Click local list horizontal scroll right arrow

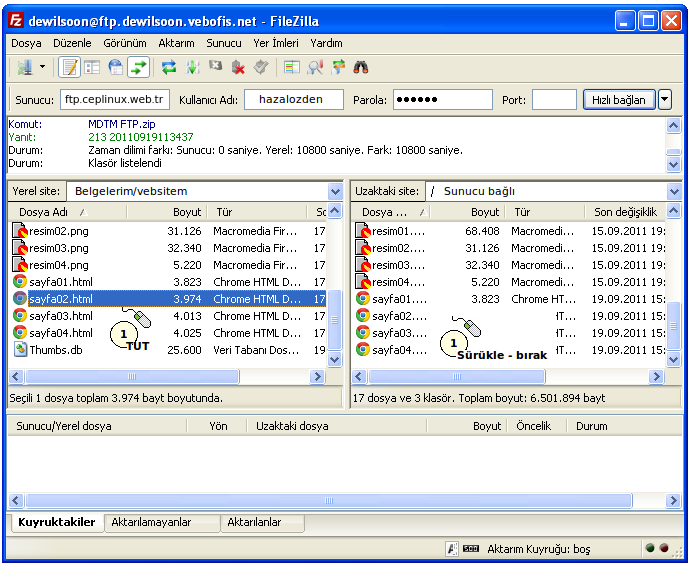click(317, 376)
